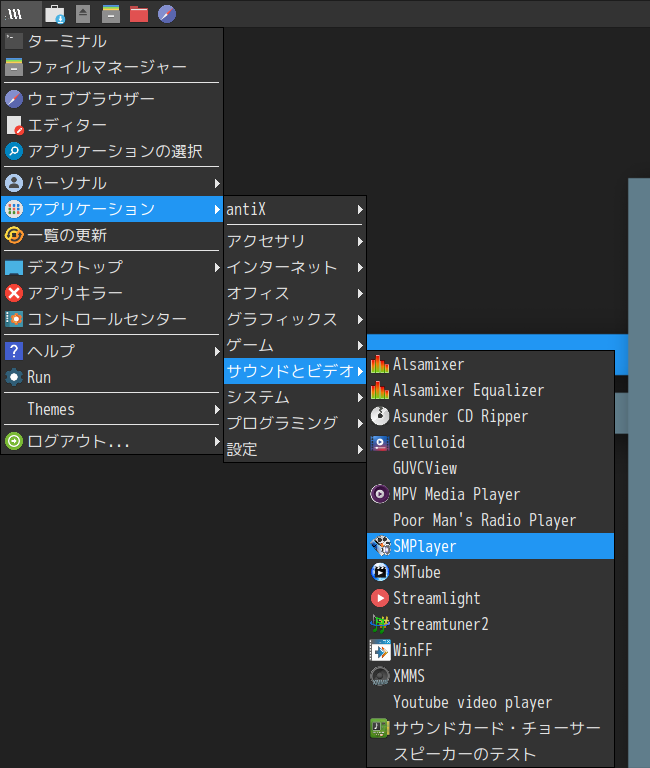The width and height of the screenshot is (650, 768).
Task: Select the サウンドとビデオ menu category
Action: pyautogui.click(x=295, y=371)
